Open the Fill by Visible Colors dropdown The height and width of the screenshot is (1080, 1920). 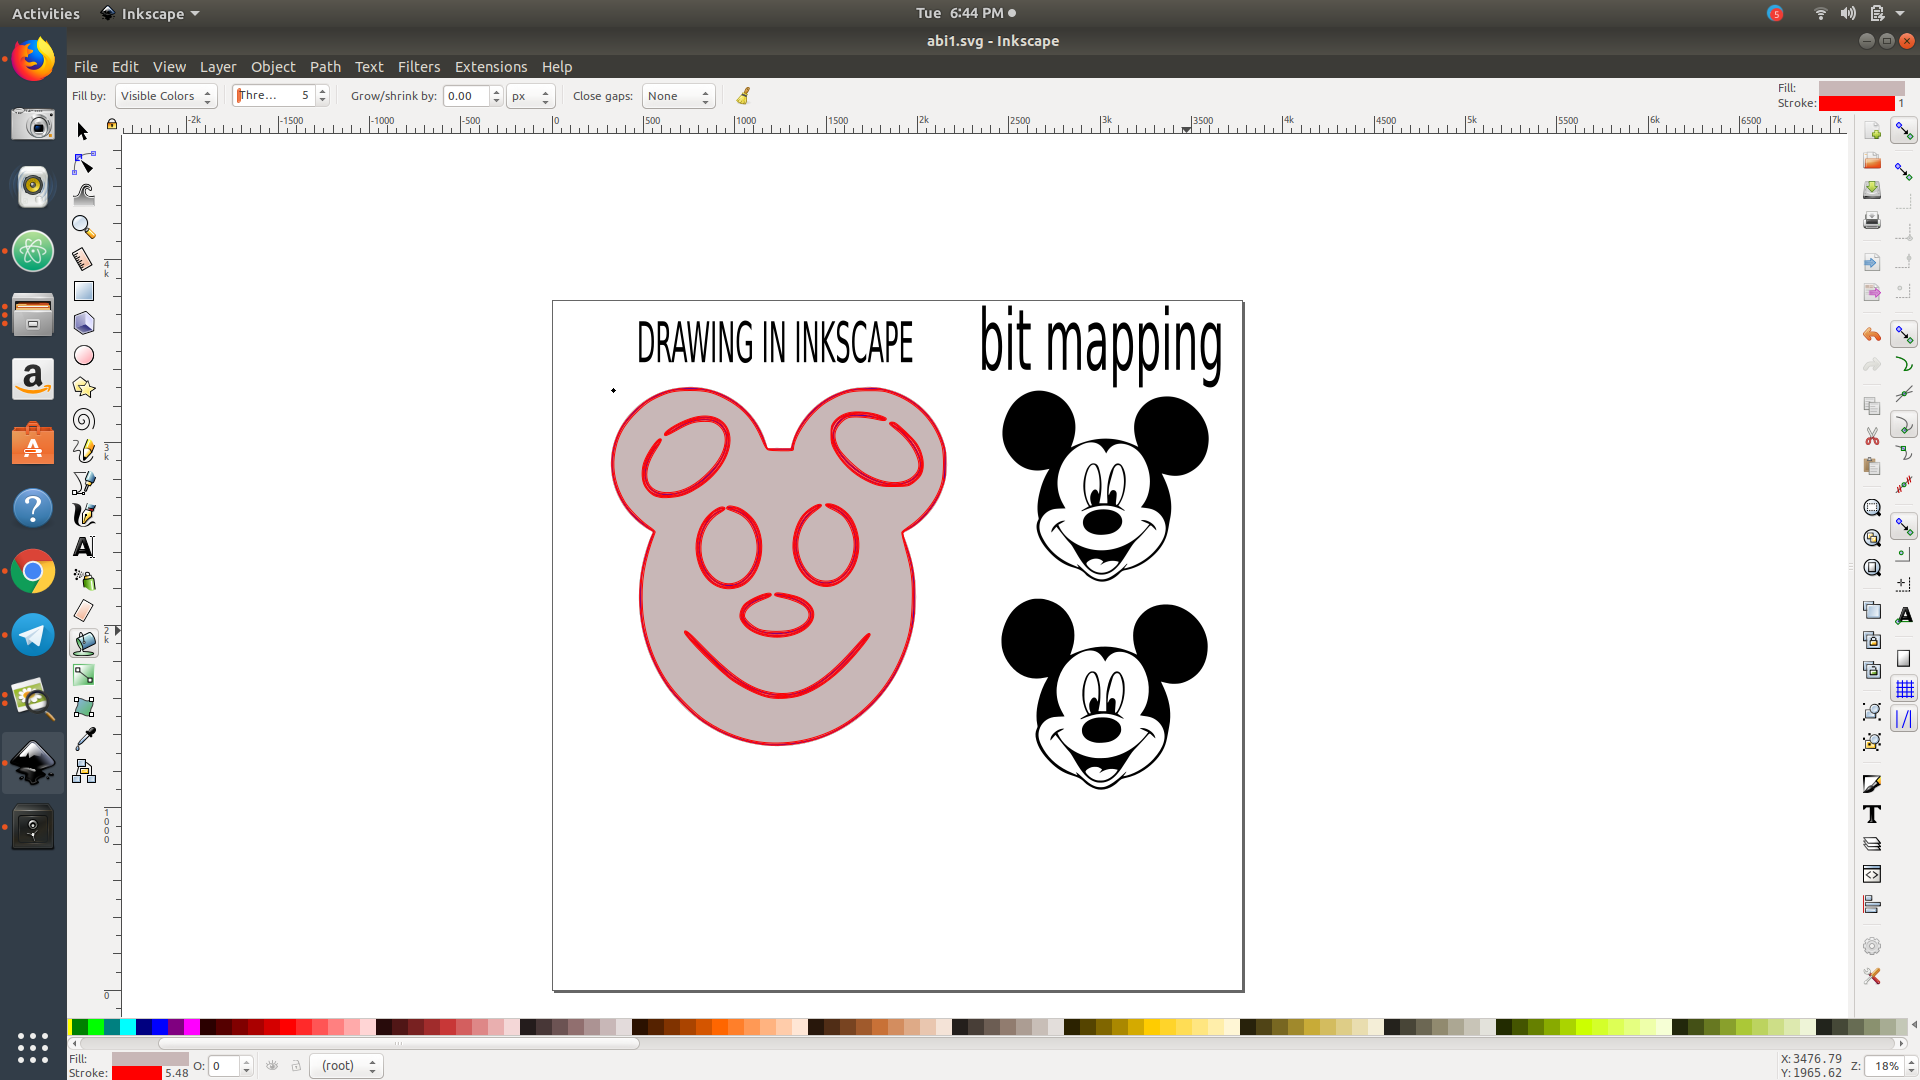tap(166, 96)
